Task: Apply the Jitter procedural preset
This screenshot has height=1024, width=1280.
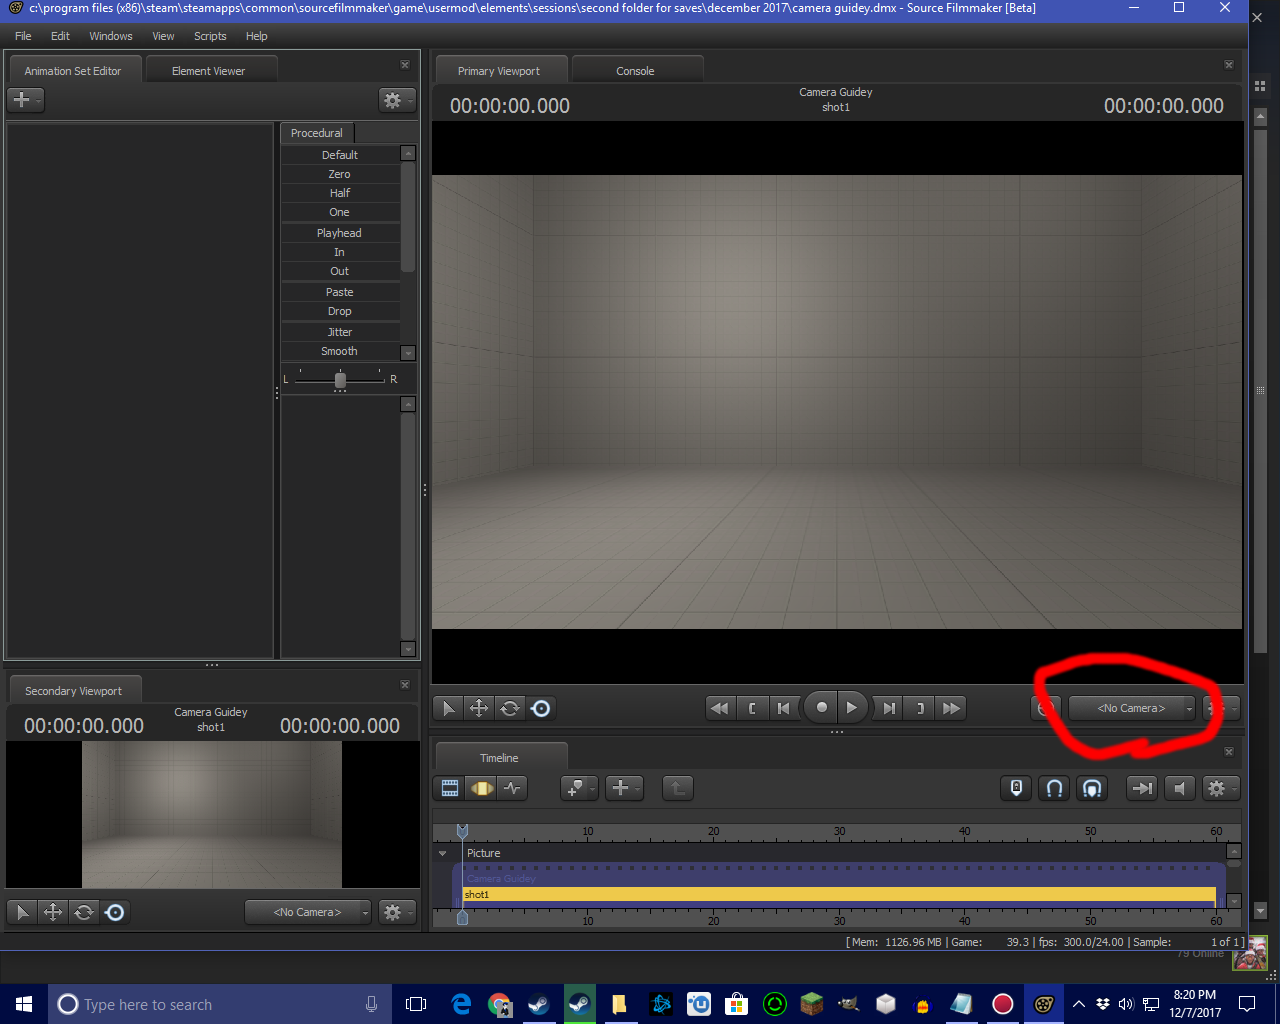Action: (x=340, y=332)
